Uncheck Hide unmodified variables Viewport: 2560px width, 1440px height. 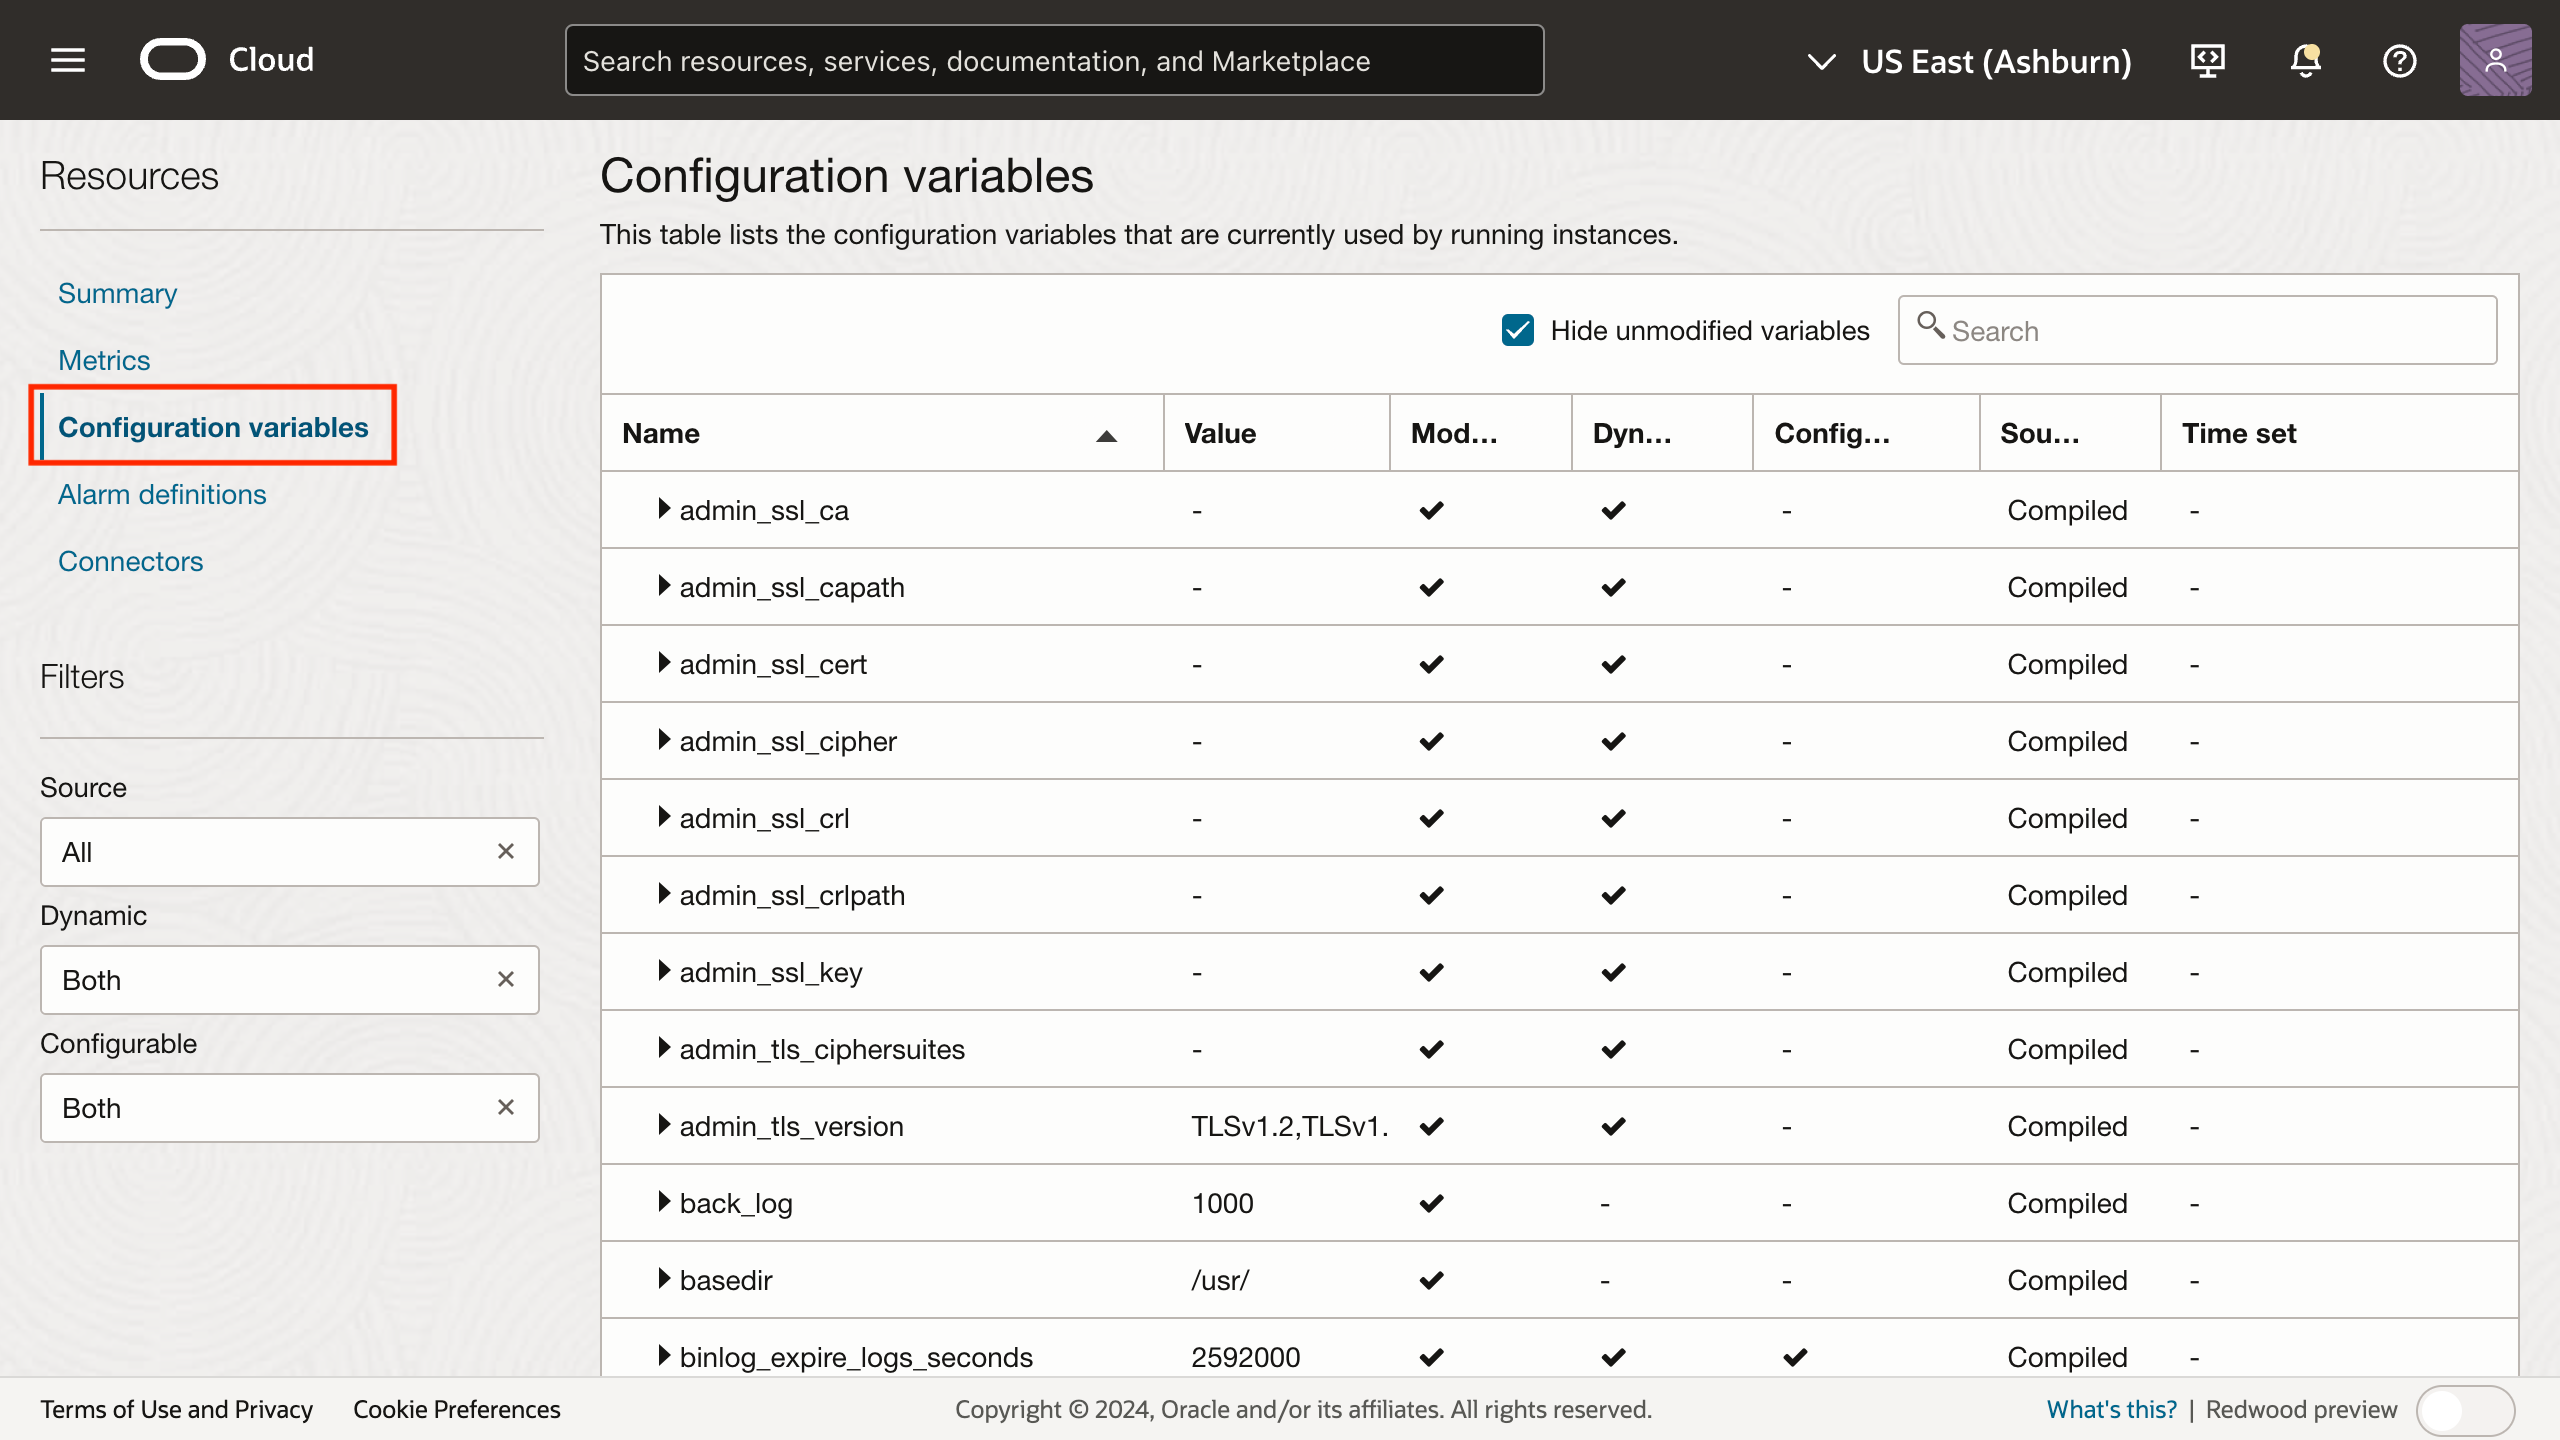pyautogui.click(x=1518, y=330)
